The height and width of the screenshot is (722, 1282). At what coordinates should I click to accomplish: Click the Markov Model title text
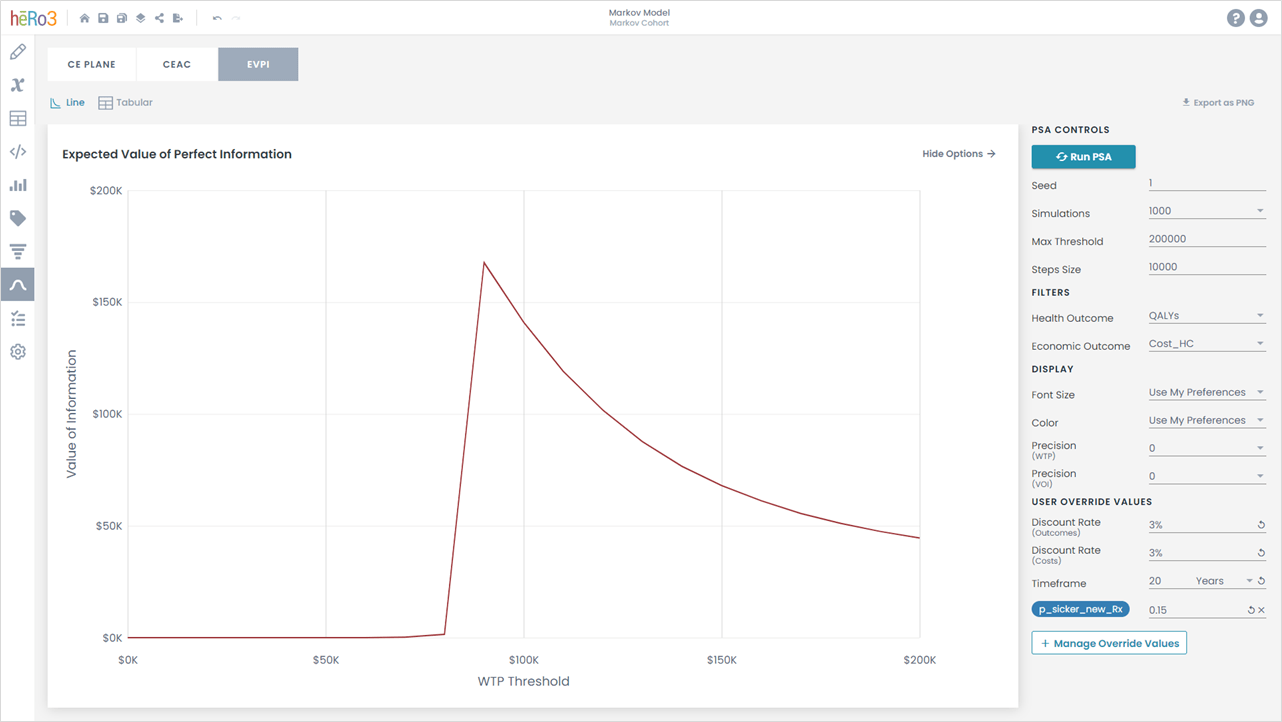coord(639,12)
